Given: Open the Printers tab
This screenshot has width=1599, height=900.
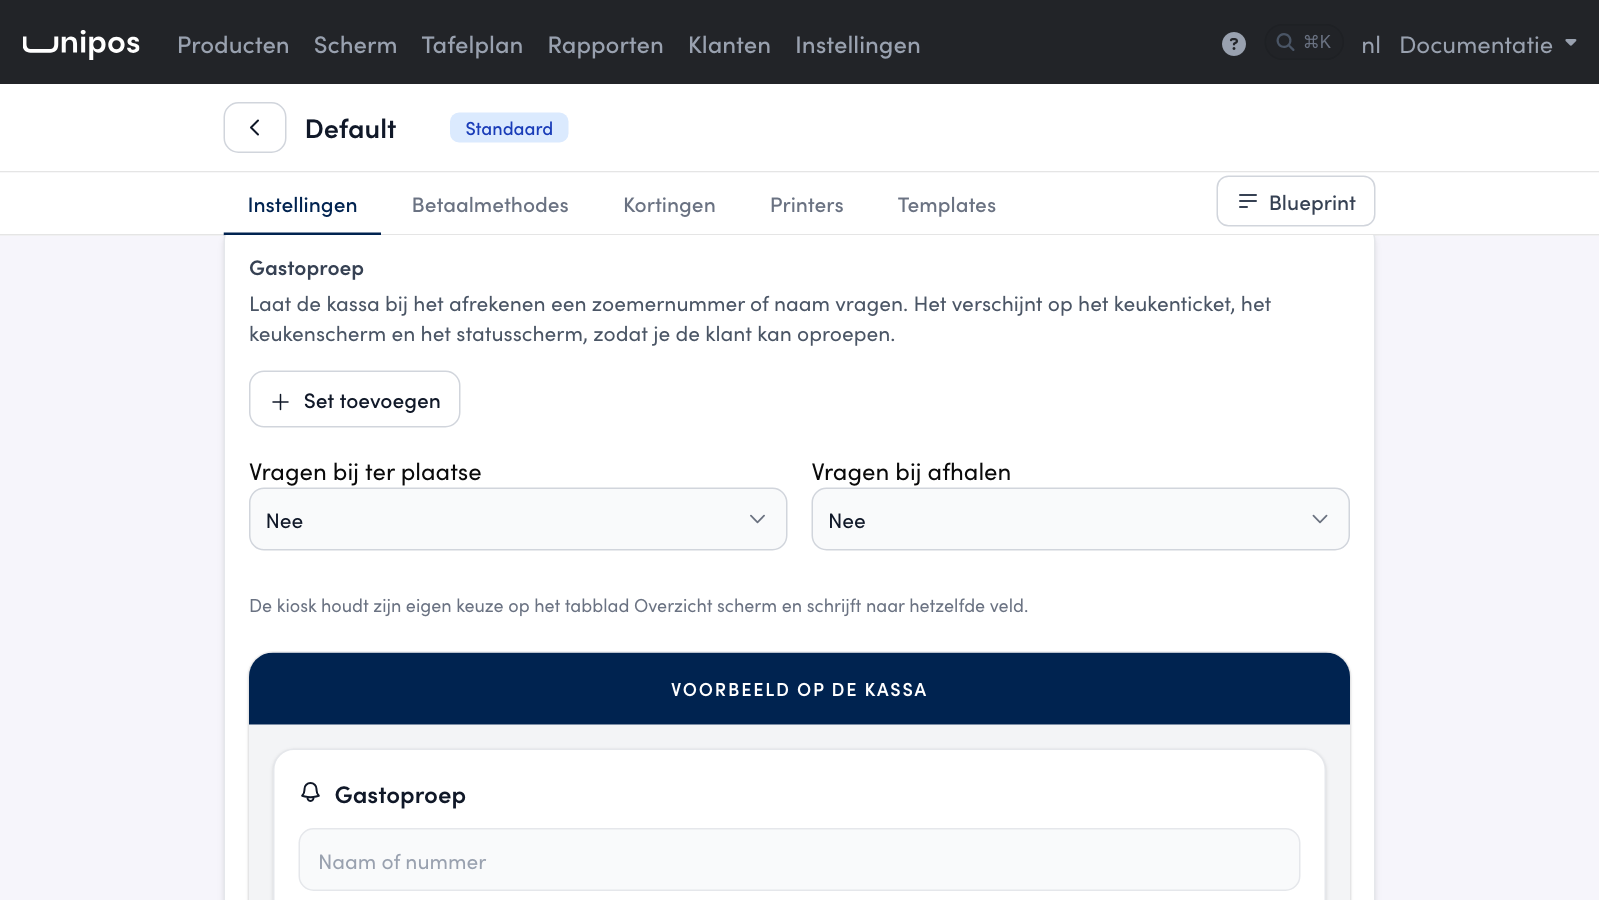Looking at the screenshot, I should pos(806,205).
